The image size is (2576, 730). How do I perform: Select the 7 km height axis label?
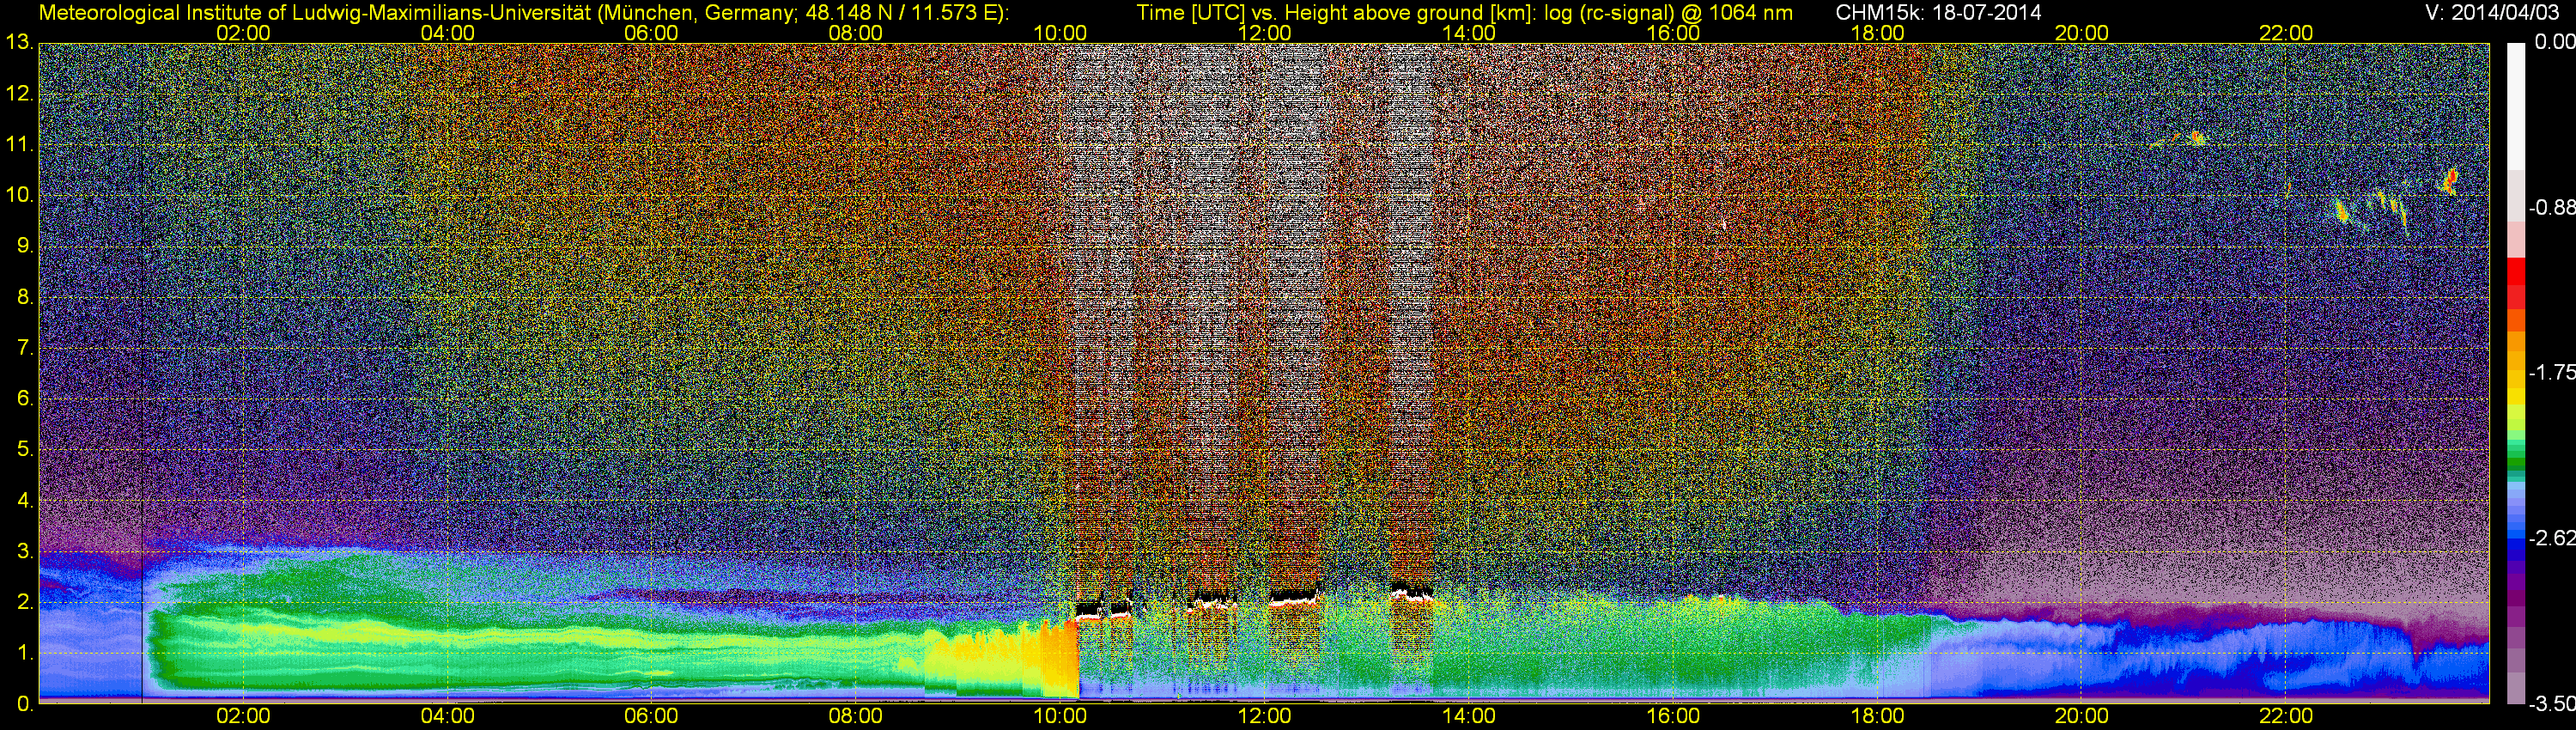pyautogui.click(x=24, y=348)
